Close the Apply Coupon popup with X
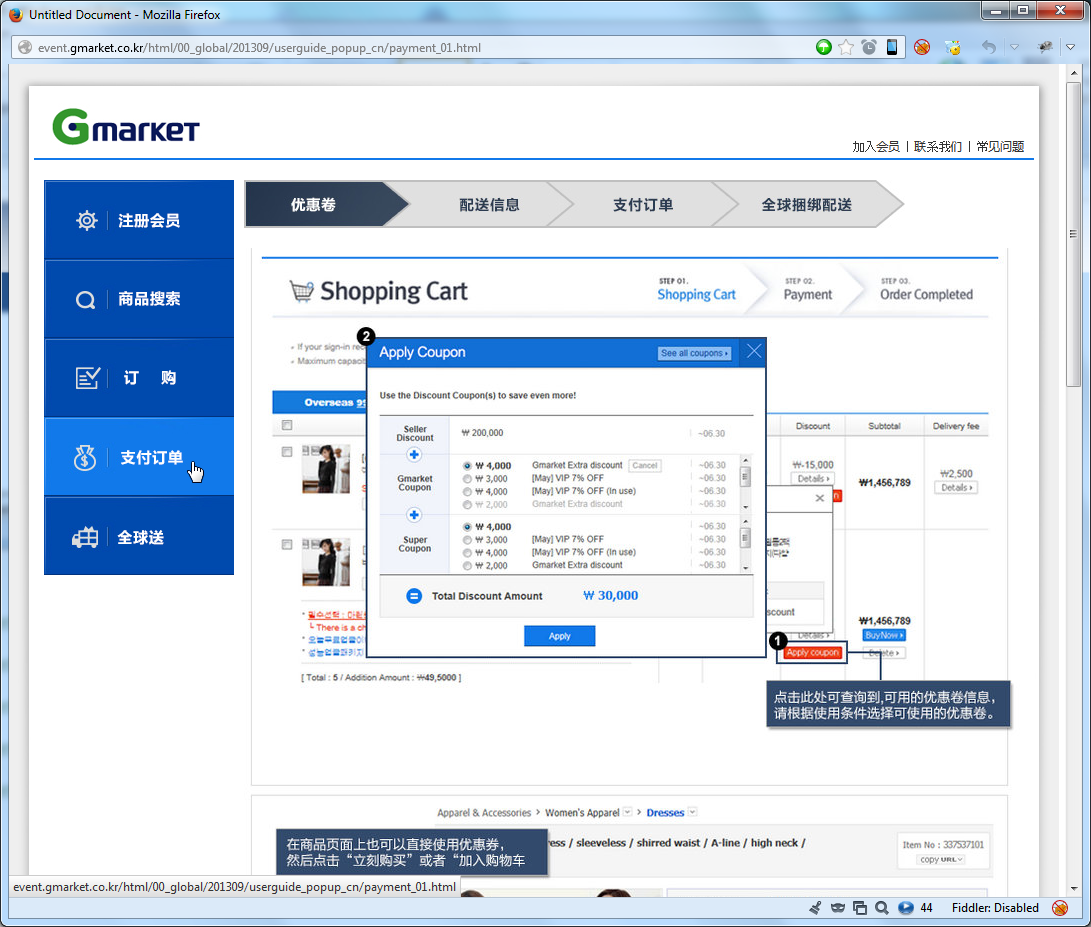Viewport: 1091px width, 927px height. click(754, 351)
